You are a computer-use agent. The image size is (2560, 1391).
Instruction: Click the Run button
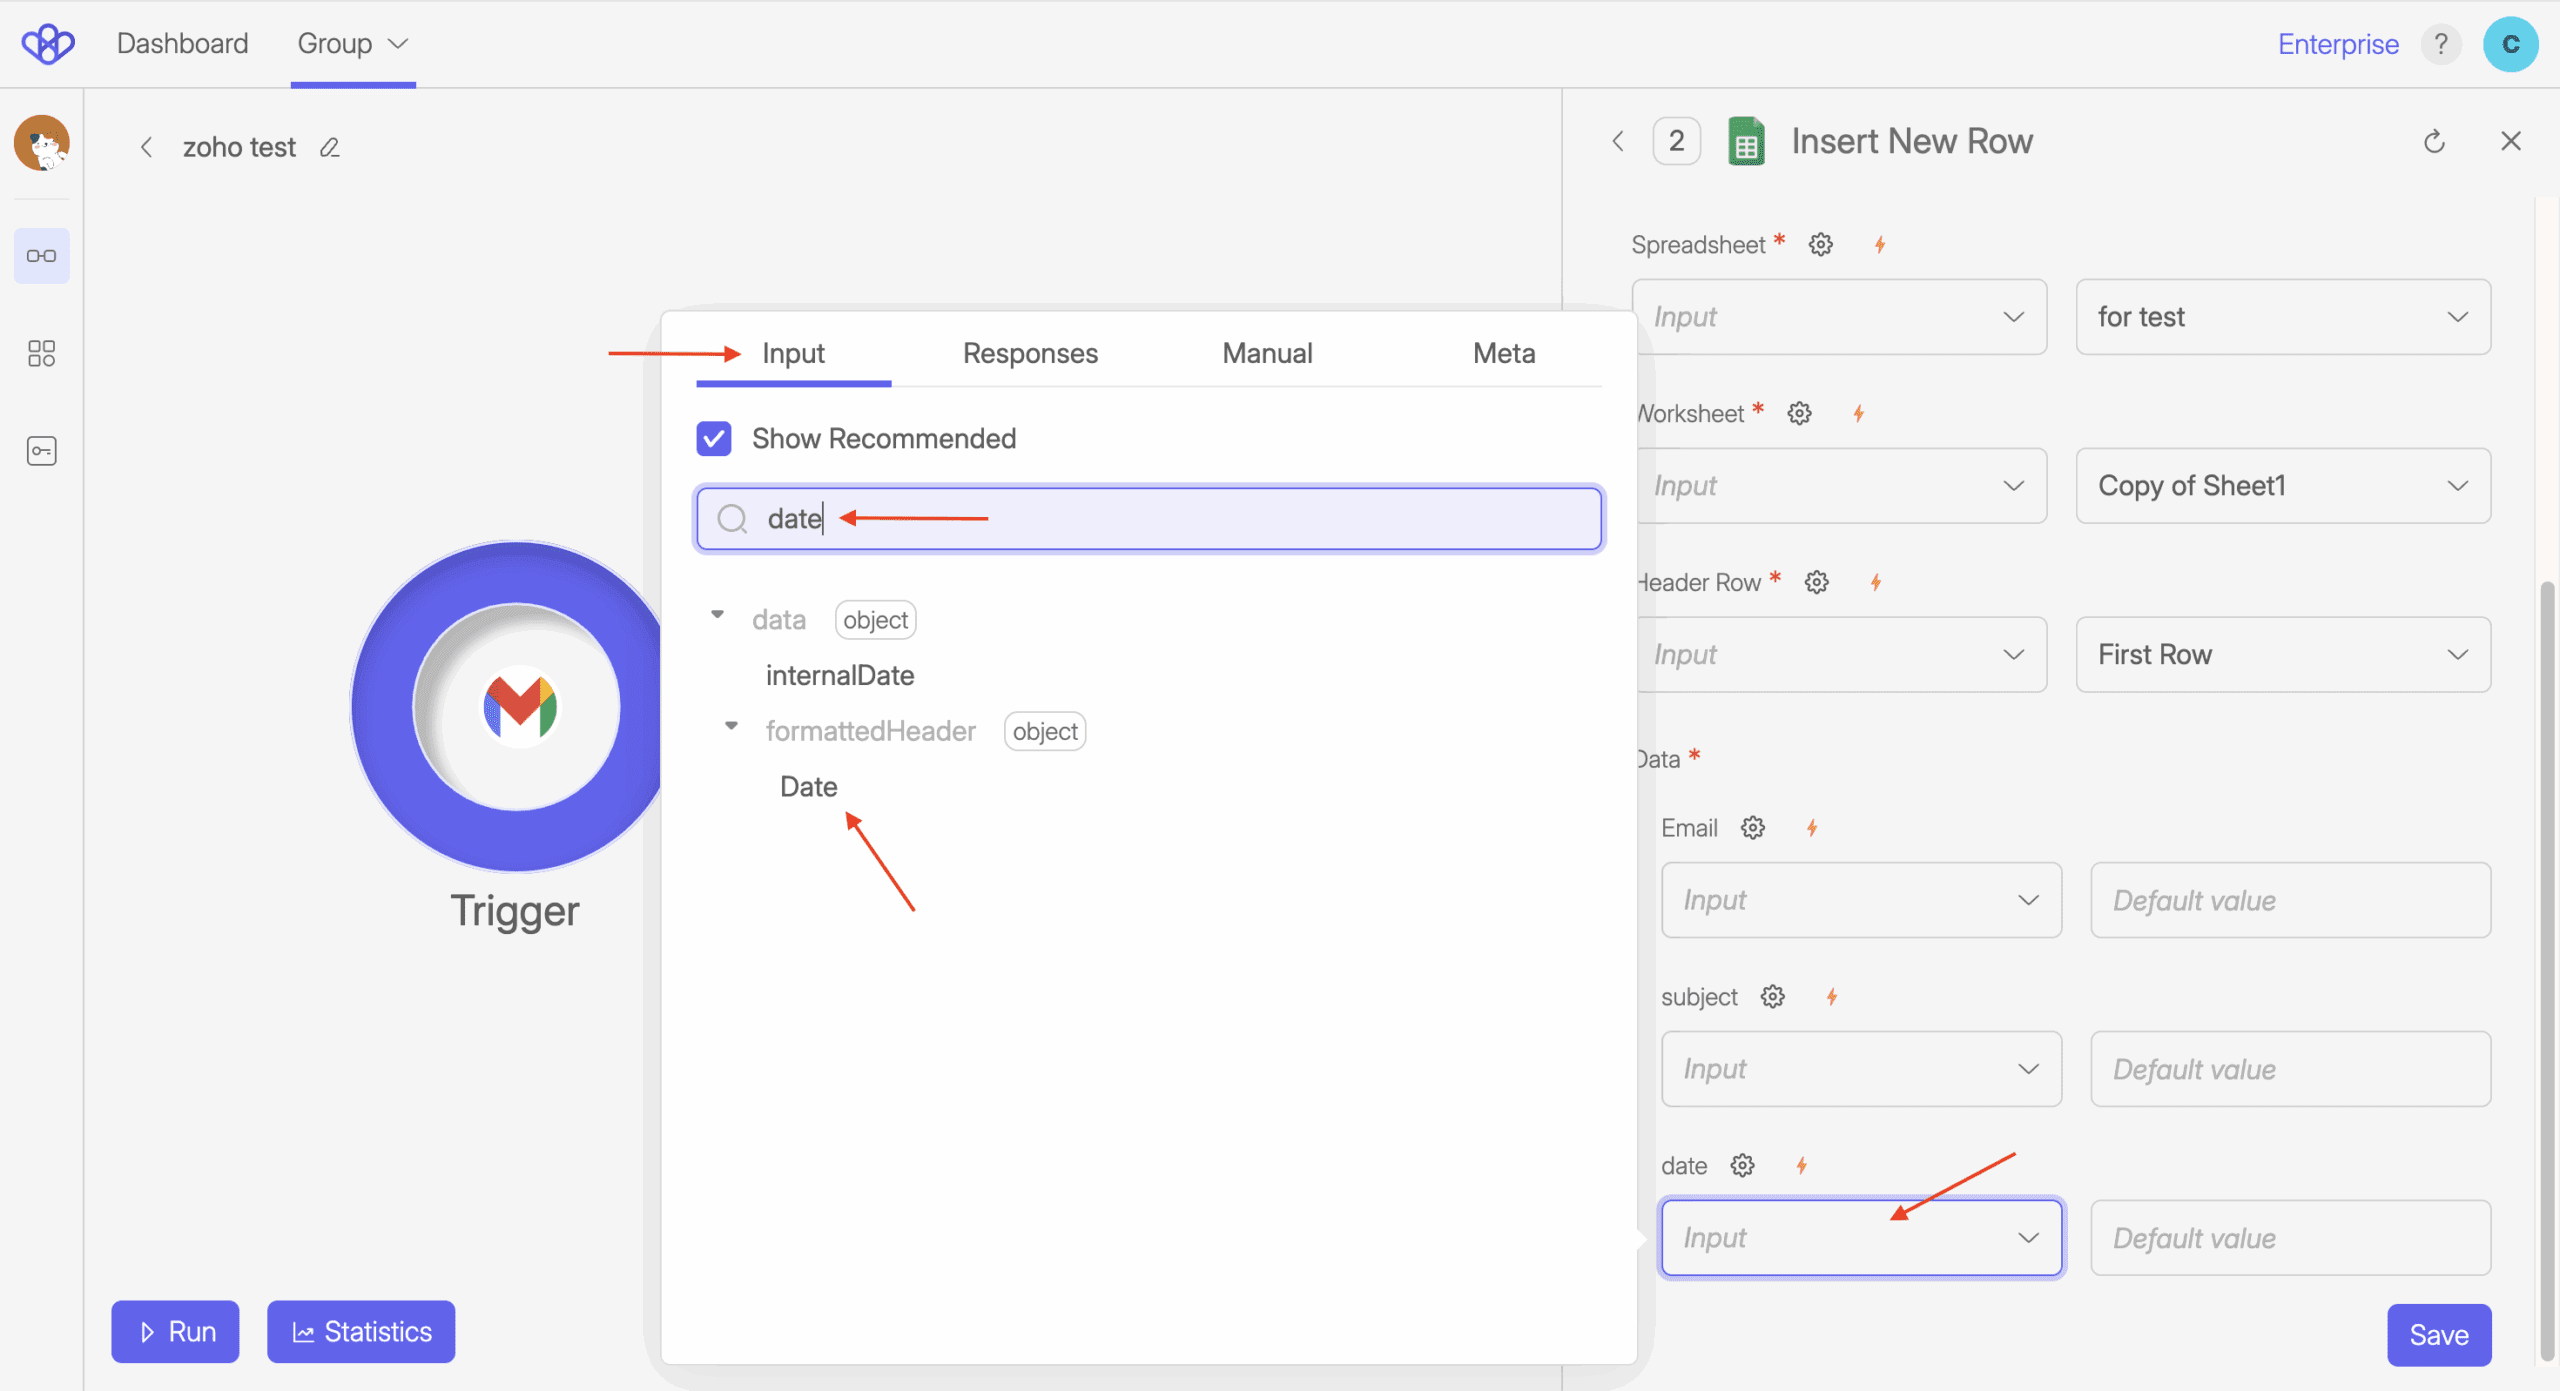(x=175, y=1332)
